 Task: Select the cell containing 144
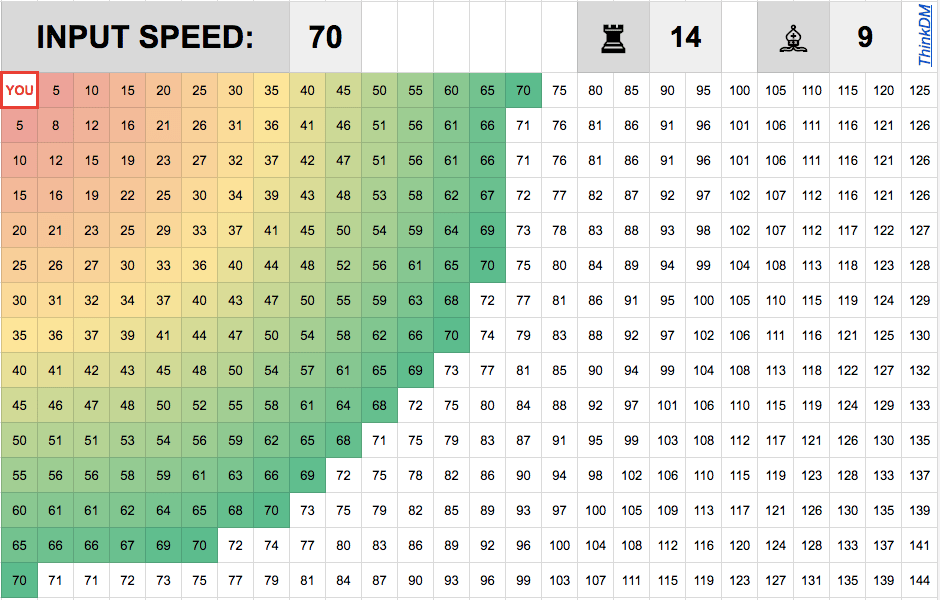pos(920,580)
